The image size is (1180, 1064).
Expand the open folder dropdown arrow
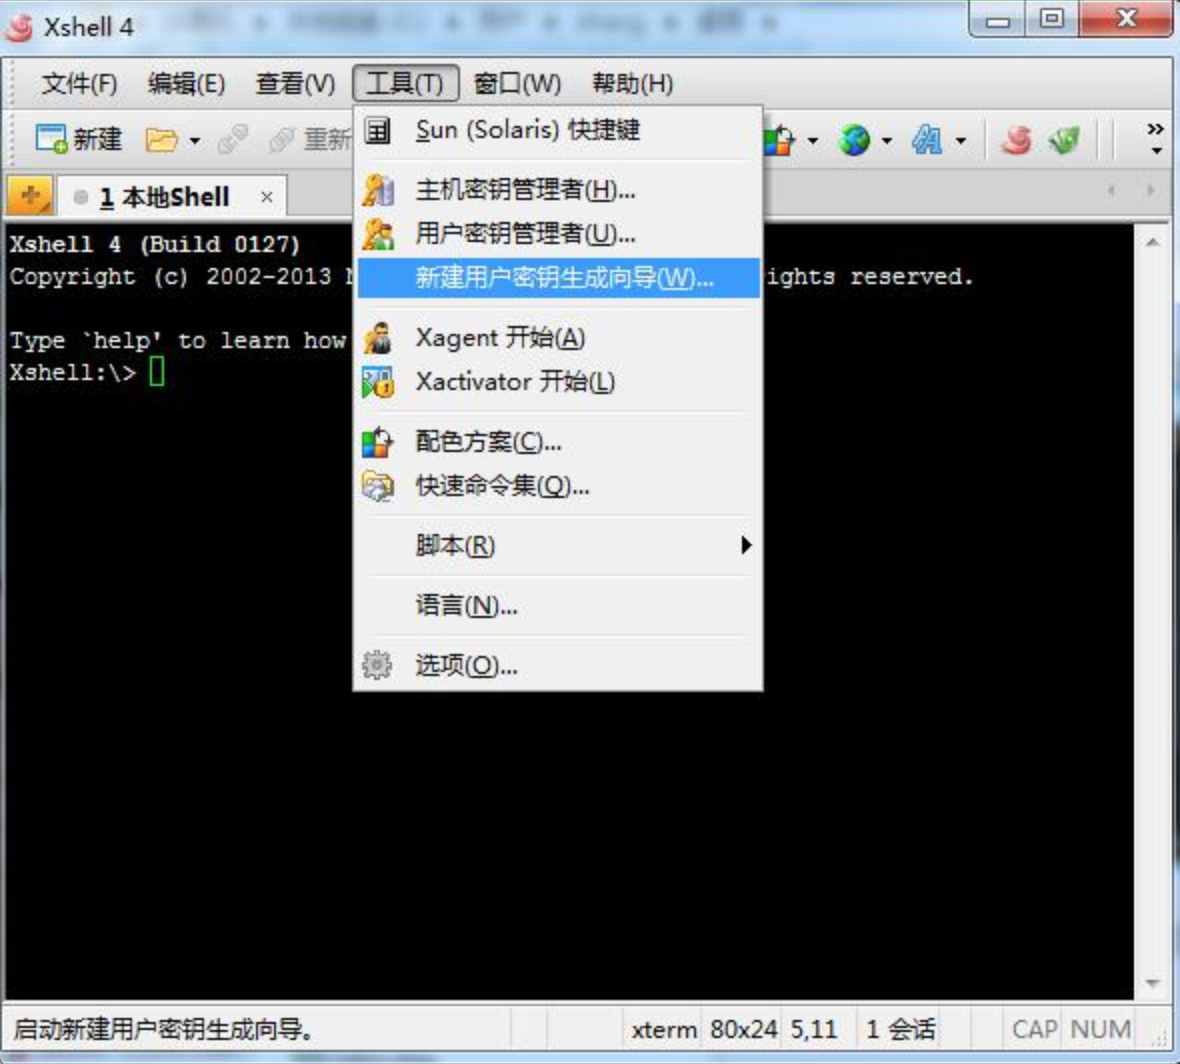tap(195, 141)
